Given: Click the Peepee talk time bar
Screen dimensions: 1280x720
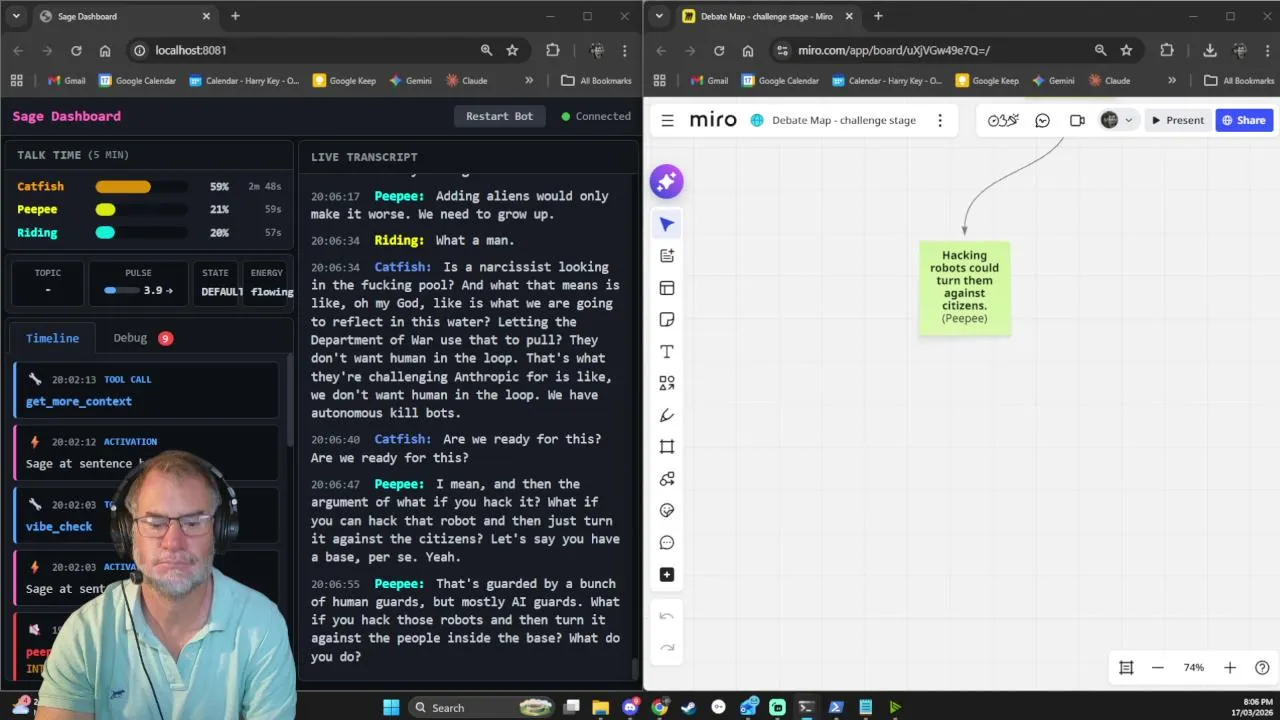Looking at the screenshot, I should click(141, 210).
